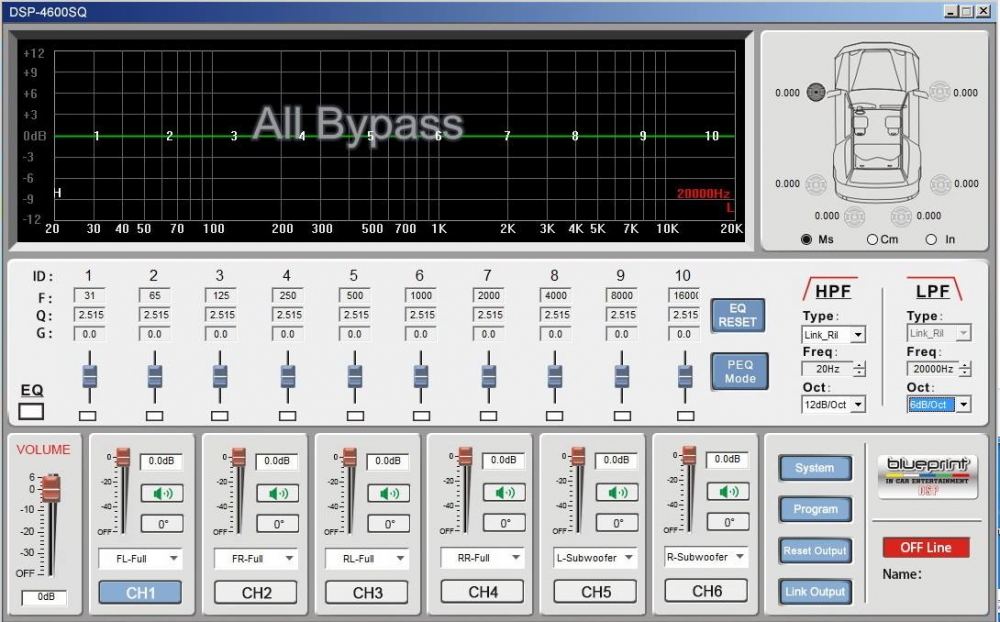Expand the LPF Oct slope dropdown
The width and height of the screenshot is (1000, 622).
click(963, 405)
